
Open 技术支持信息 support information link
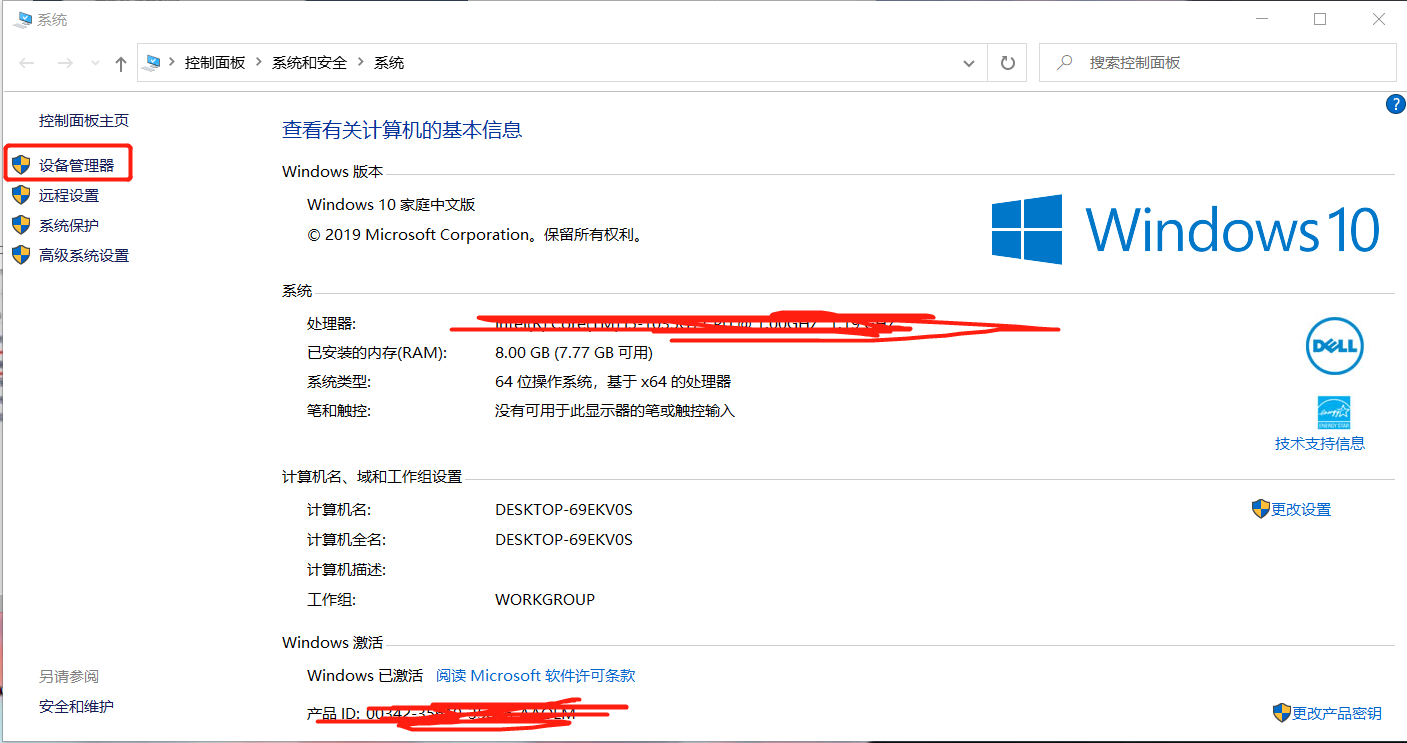(1320, 443)
